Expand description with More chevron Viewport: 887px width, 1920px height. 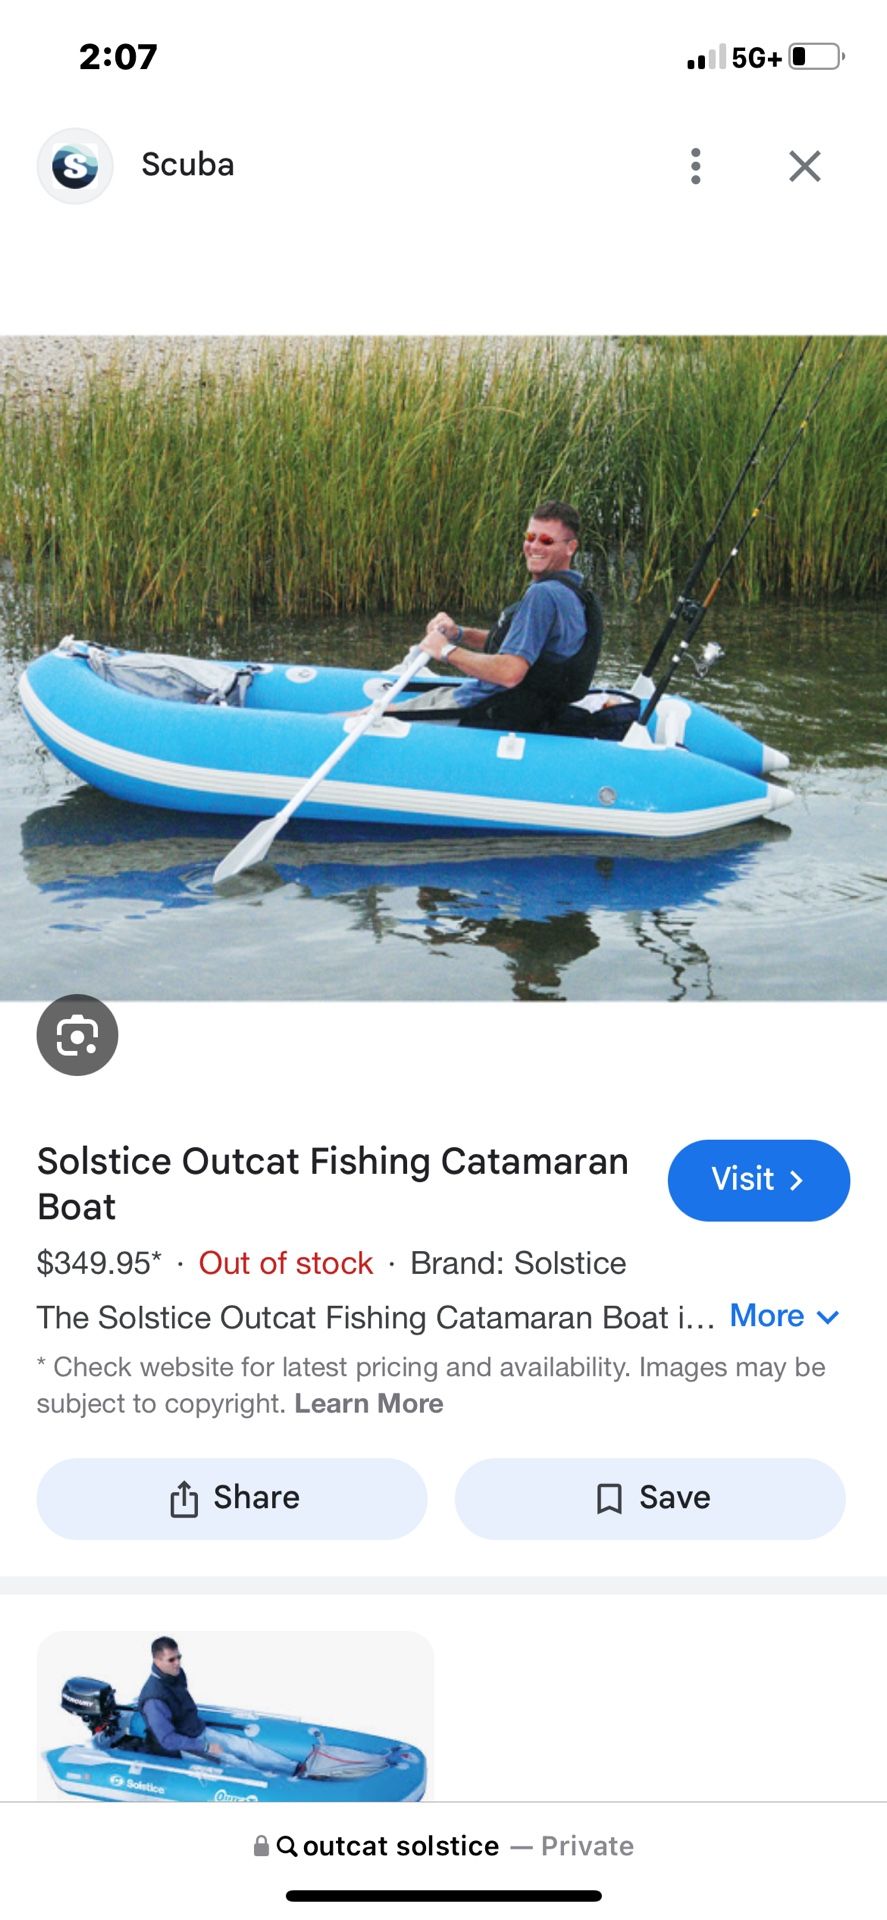coord(785,1316)
